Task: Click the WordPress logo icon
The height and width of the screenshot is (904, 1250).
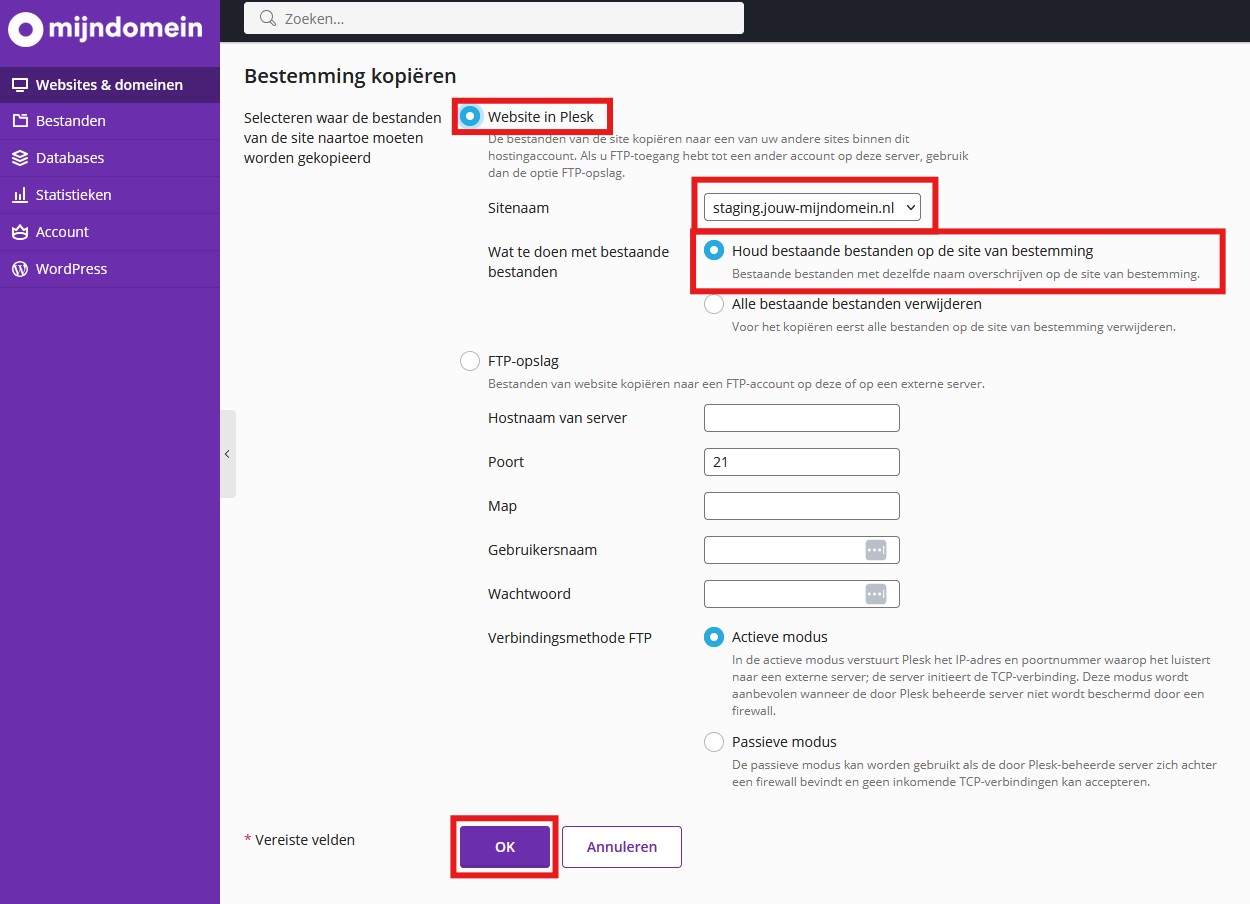Action: click(19, 269)
